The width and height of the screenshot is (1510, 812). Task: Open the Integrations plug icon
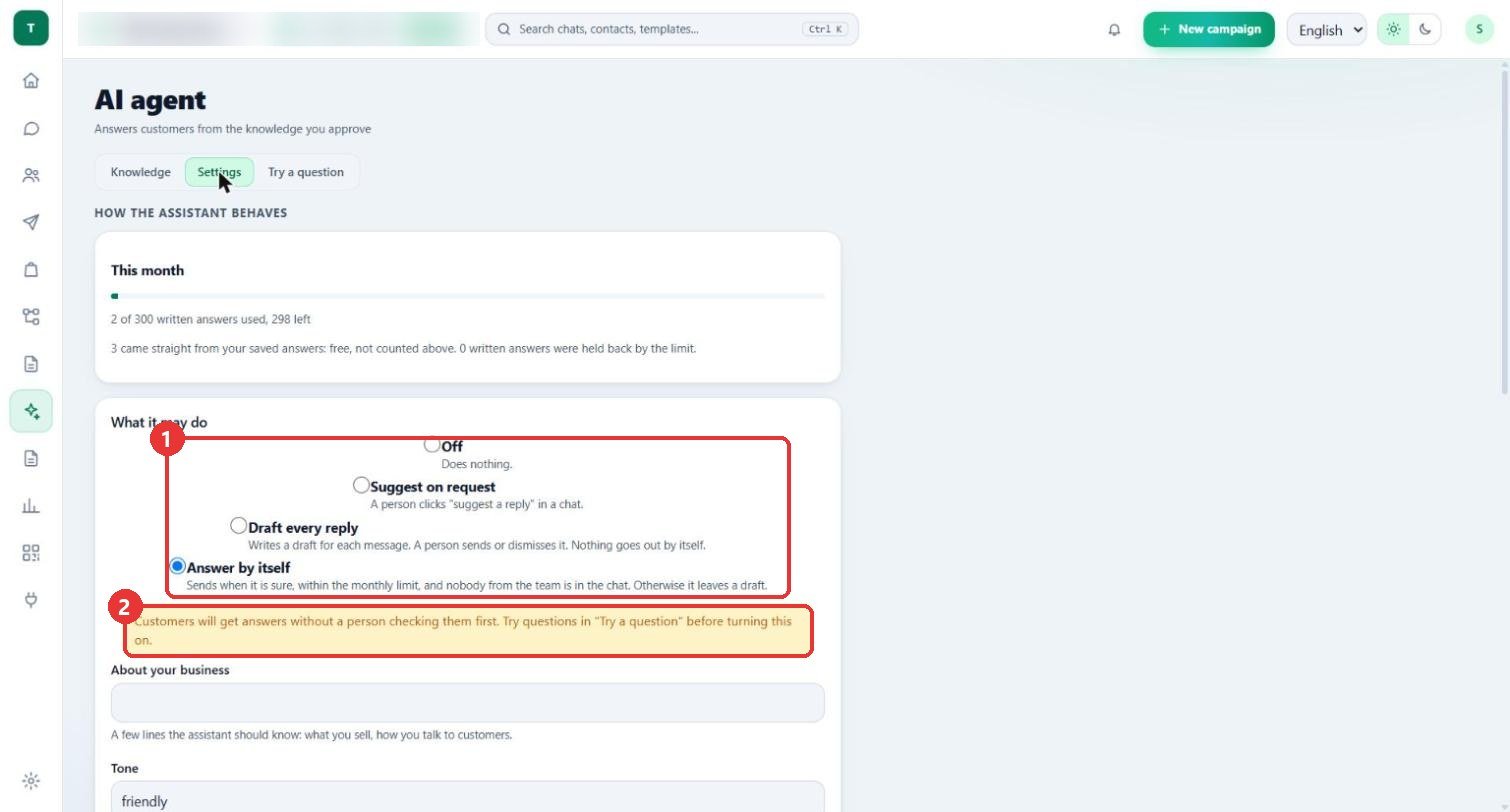pyautogui.click(x=31, y=600)
